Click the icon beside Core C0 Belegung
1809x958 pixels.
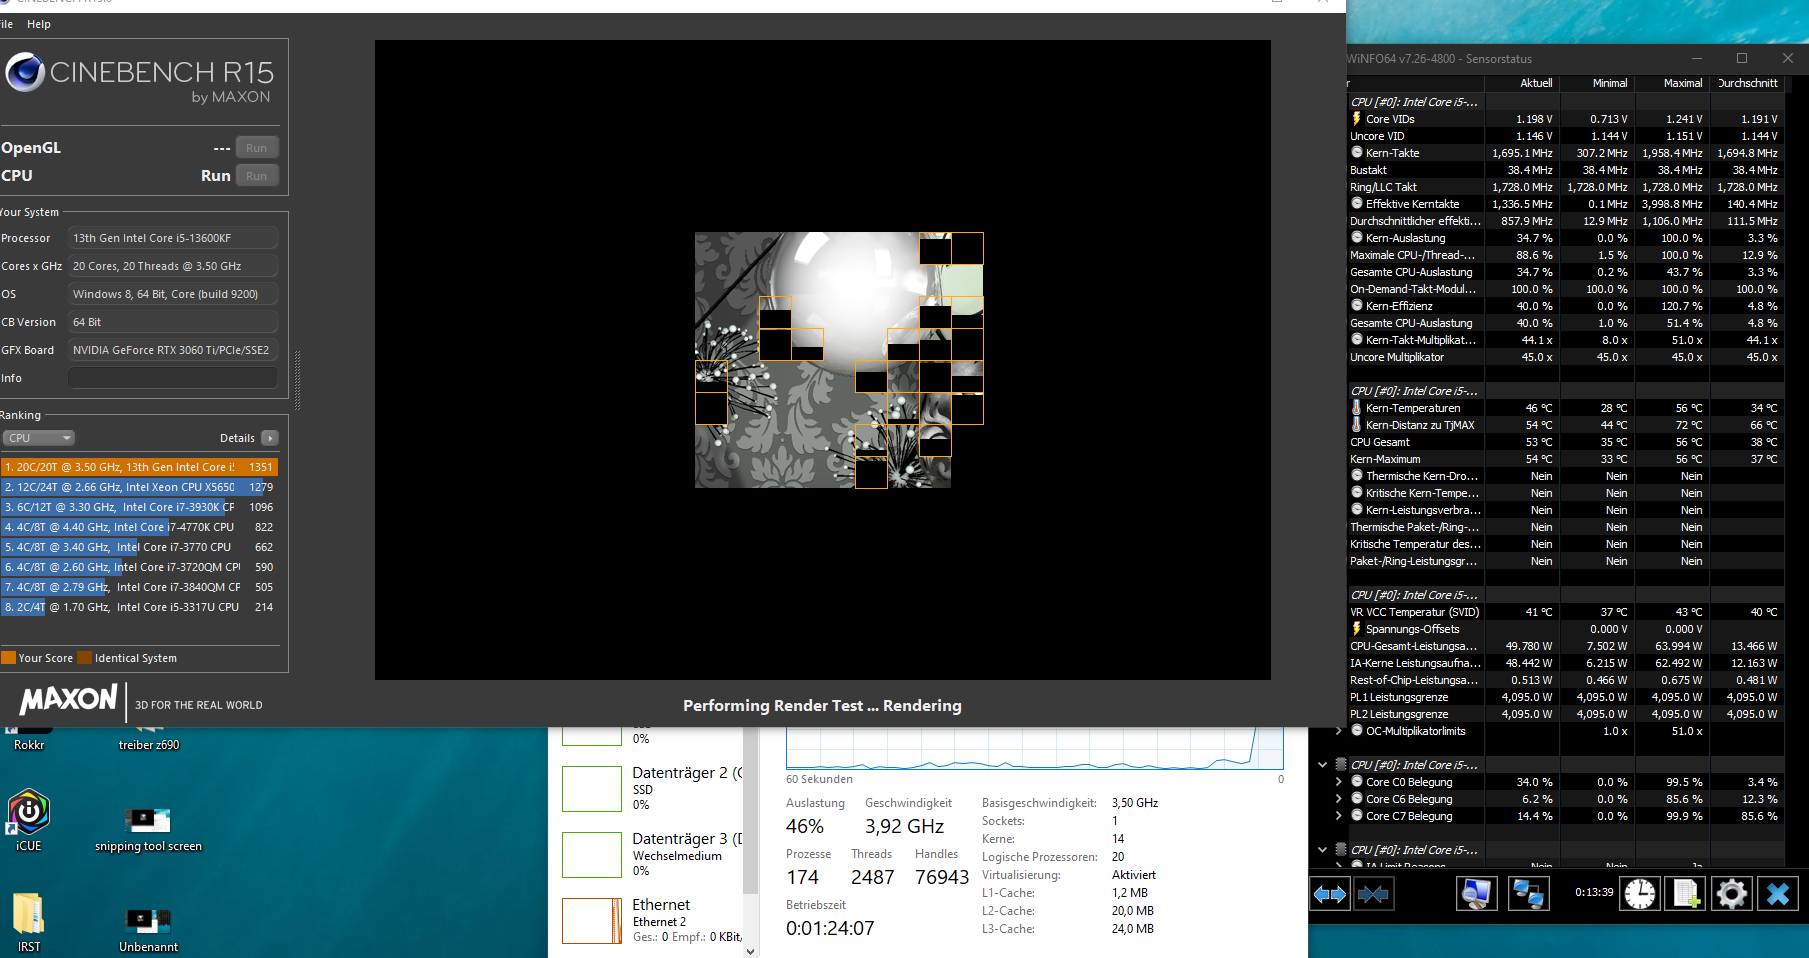click(1357, 782)
